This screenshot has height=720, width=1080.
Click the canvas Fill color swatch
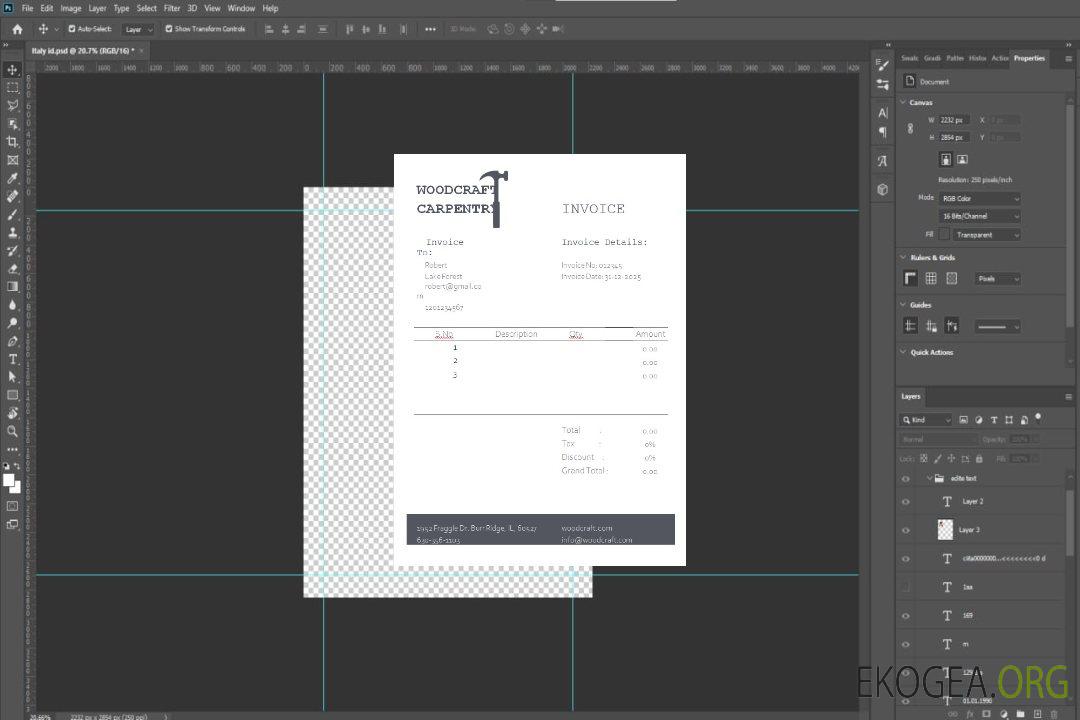click(944, 235)
